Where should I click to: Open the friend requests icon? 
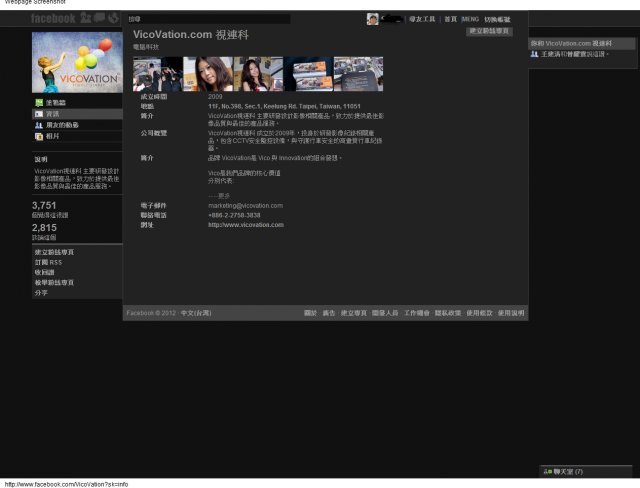click(x=86, y=18)
